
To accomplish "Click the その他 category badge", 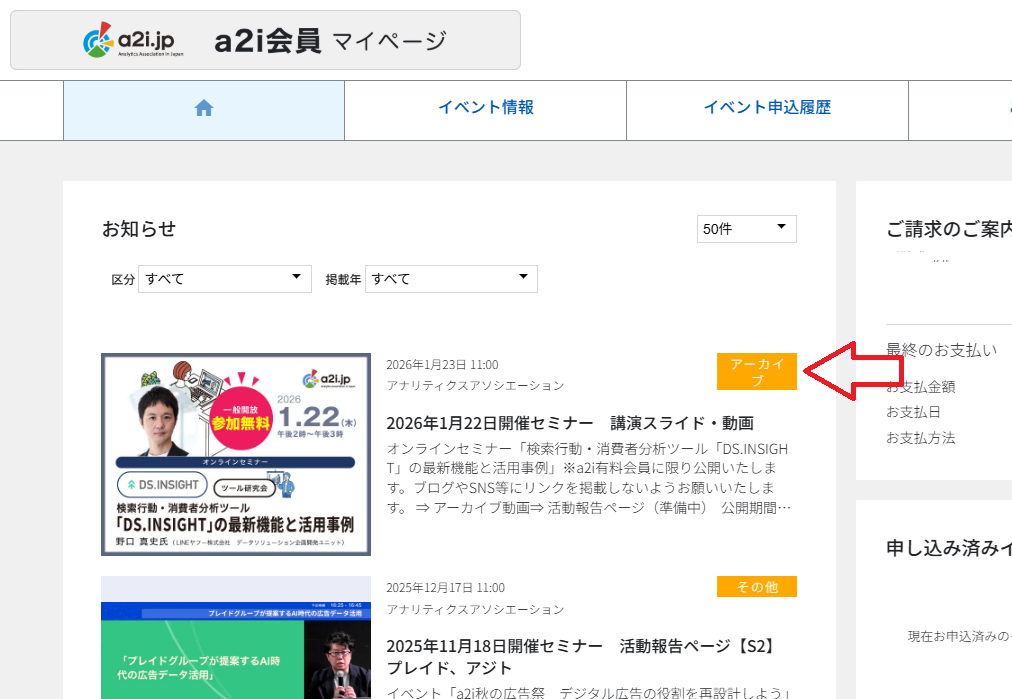I will (x=756, y=586).
